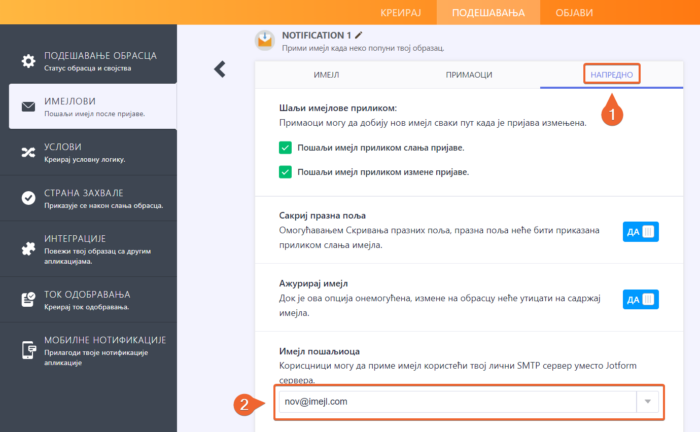Open ТОК ОДОБРАВАЊА sidebar section
The image size is (700, 432).
tap(88, 300)
